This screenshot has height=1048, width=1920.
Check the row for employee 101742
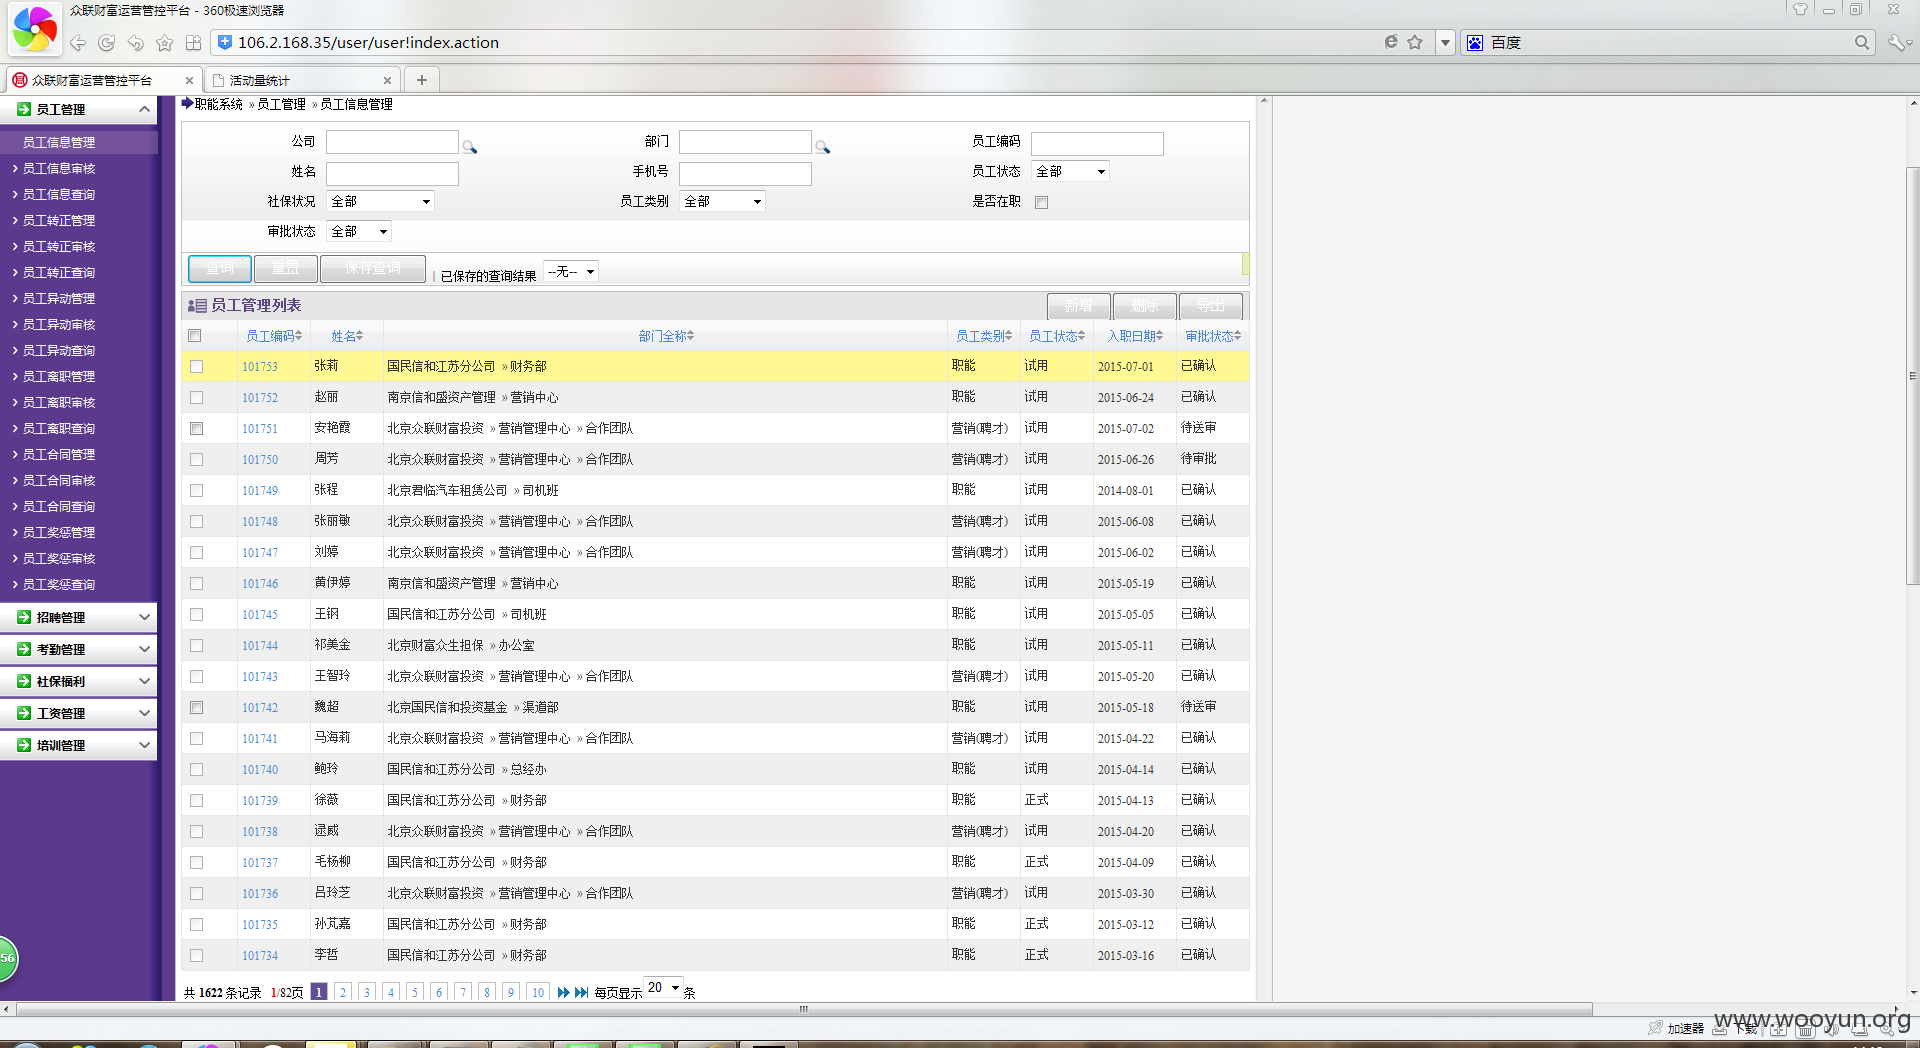point(196,708)
